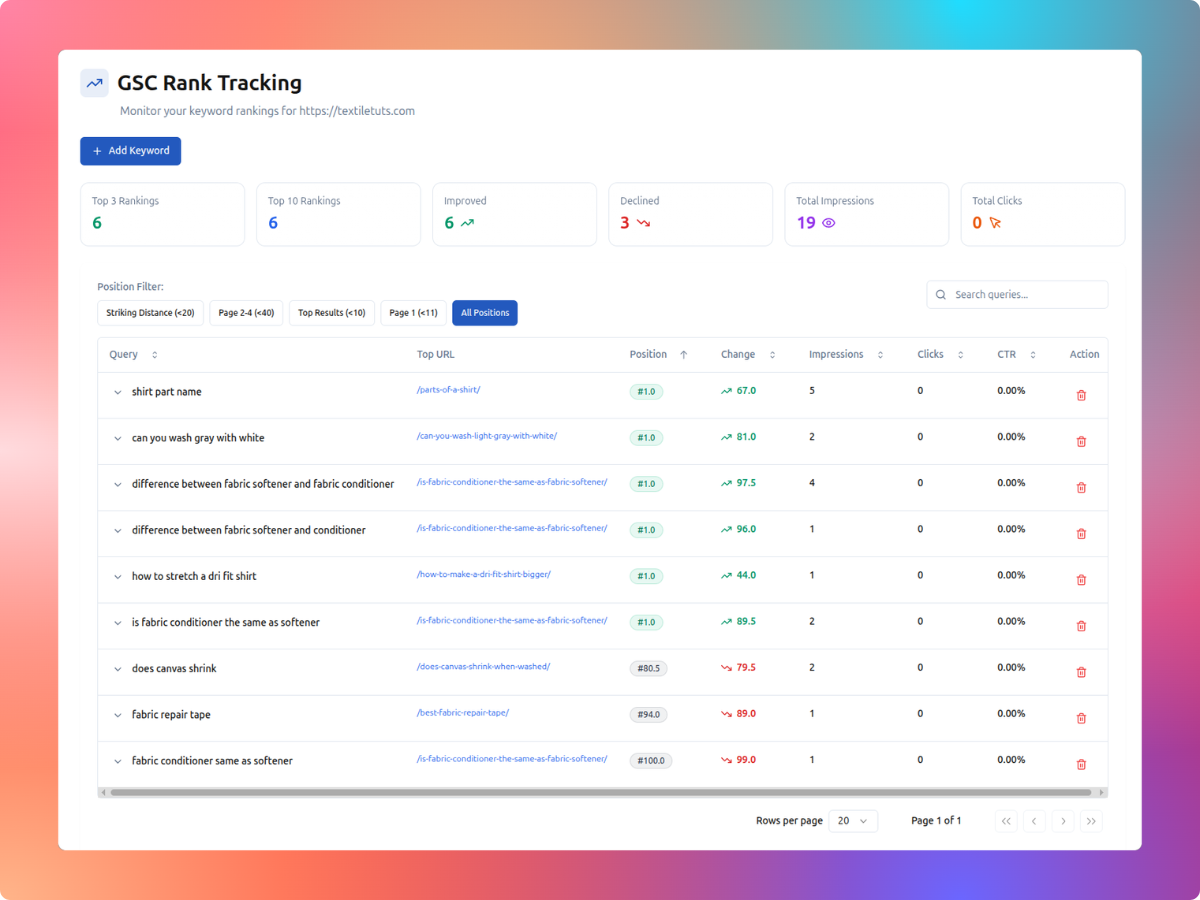Expand 'difference between fabric softener and fabric conditioner' row
The width and height of the screenshot is (1200, 900).
(117, 484)
